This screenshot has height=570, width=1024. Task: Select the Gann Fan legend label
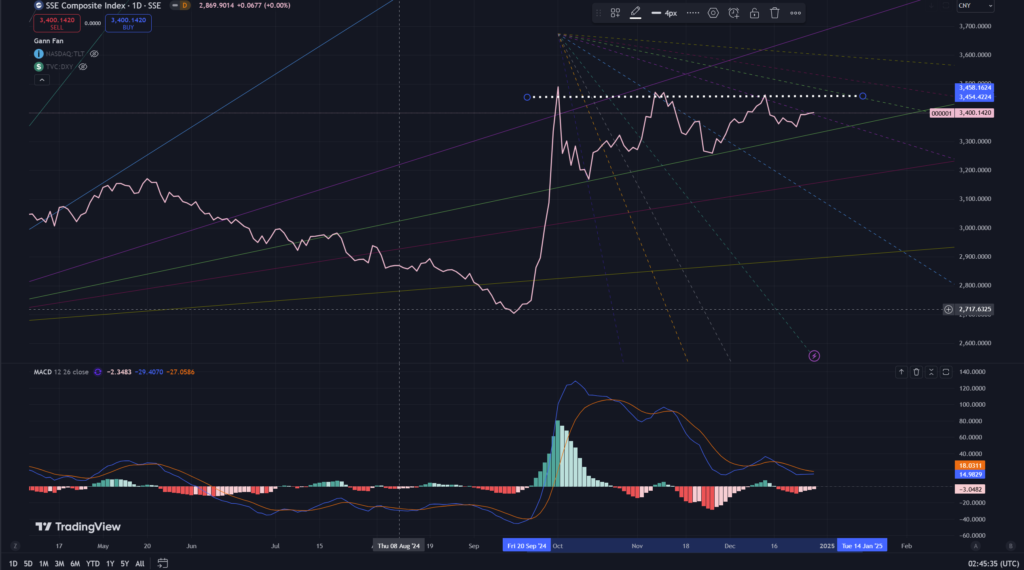pyautogui.click(x=48, y=40)
